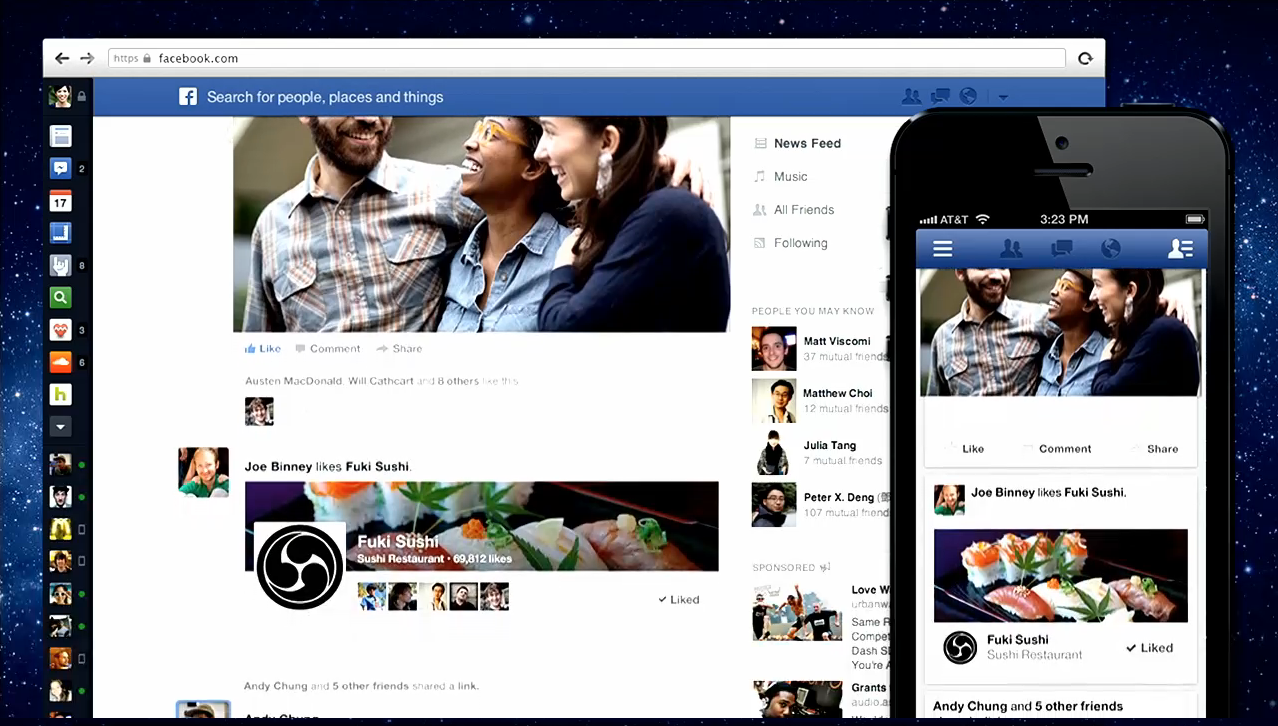Tap the hamburger menu on the phone
The height and width of the screenshot is (726, 1278).
(x=942, y=249)
